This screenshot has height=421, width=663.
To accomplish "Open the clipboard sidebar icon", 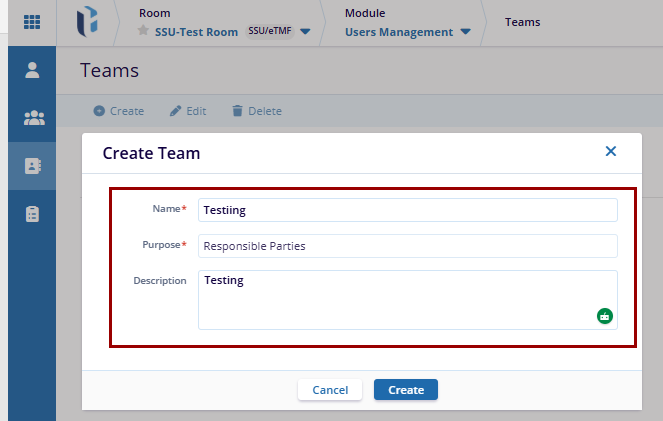I will click(x=32, y=214).
